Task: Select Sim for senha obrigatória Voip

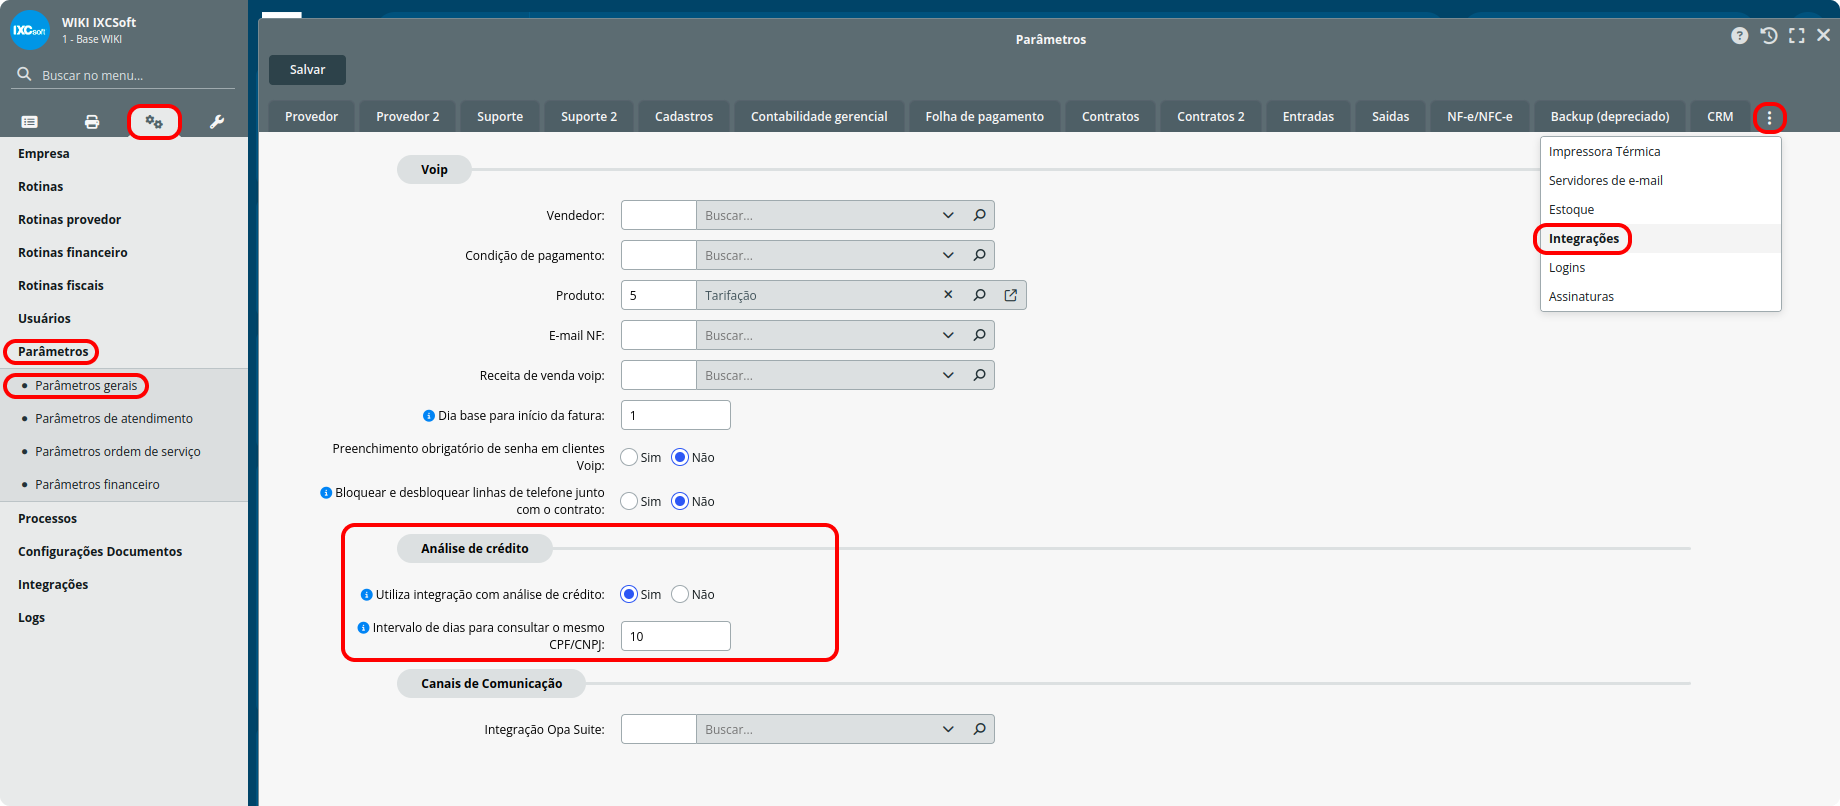Action: pyautogui.click(x=629, y=457)
